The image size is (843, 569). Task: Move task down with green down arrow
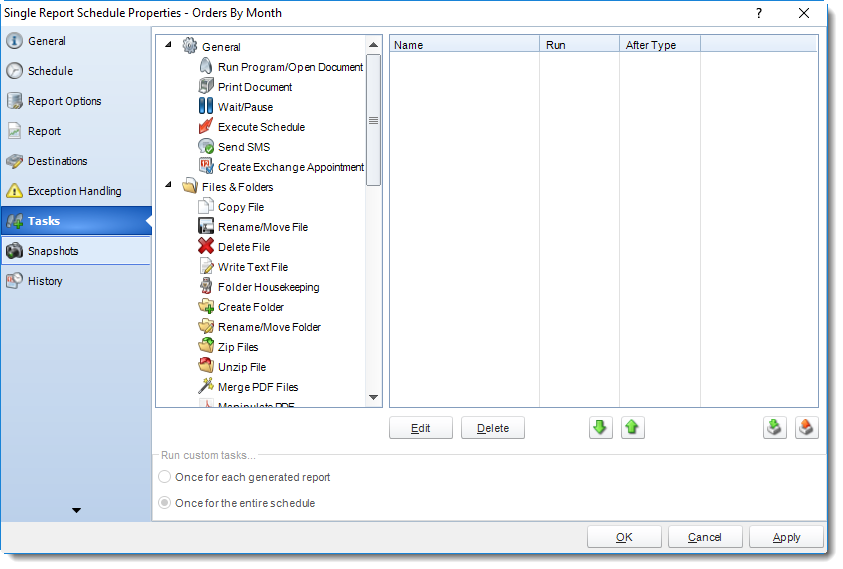pos(601,428)
